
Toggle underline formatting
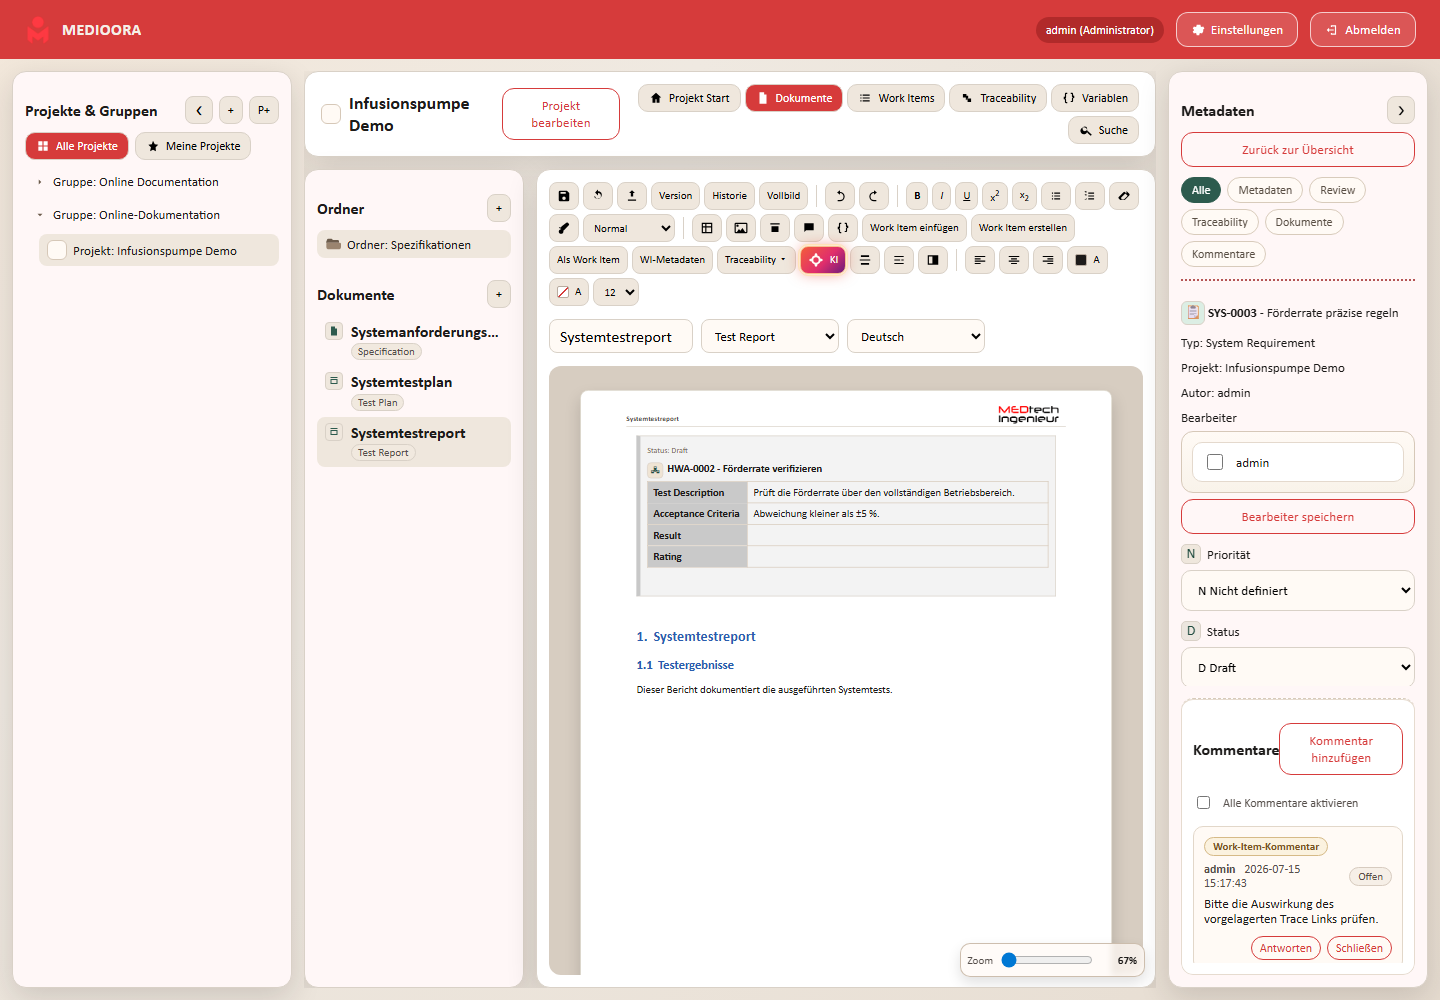point(966,196)
